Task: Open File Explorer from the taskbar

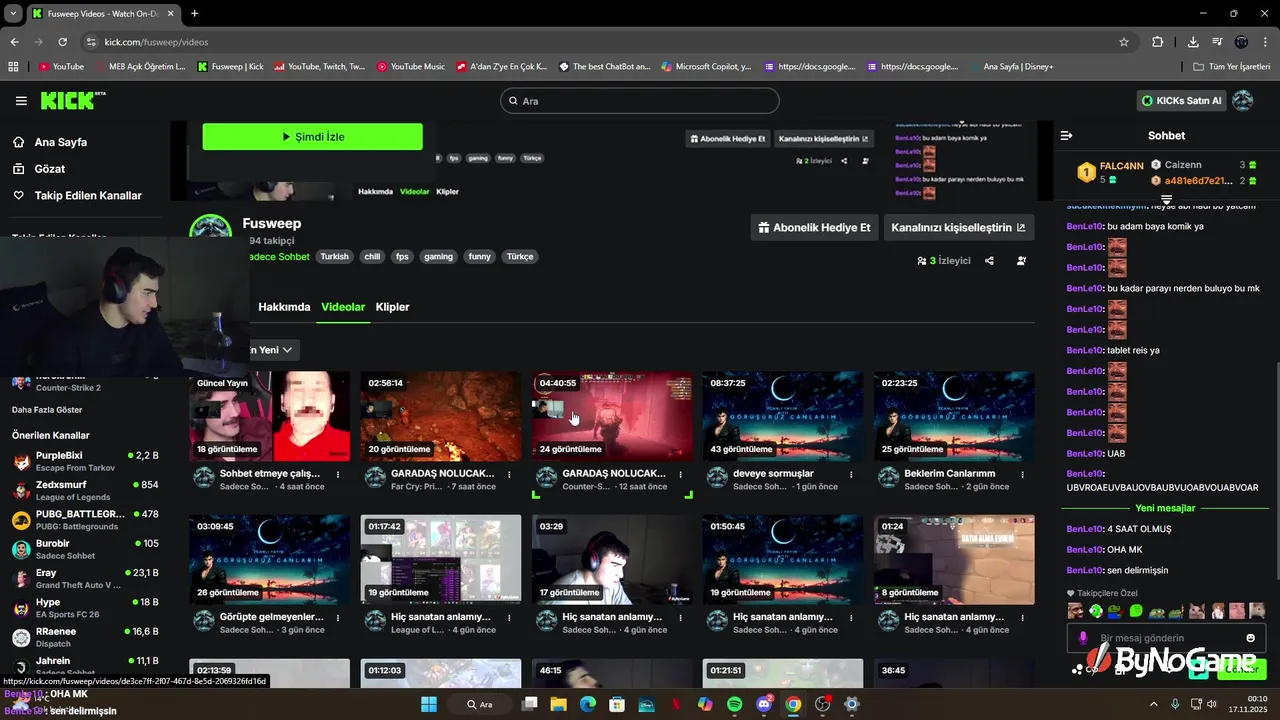Action: (559, 704)
